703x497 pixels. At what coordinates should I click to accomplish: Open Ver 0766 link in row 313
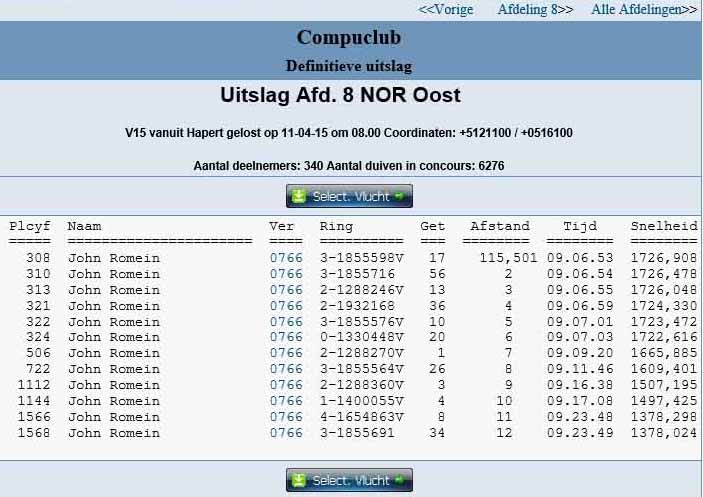coord(286,290)
